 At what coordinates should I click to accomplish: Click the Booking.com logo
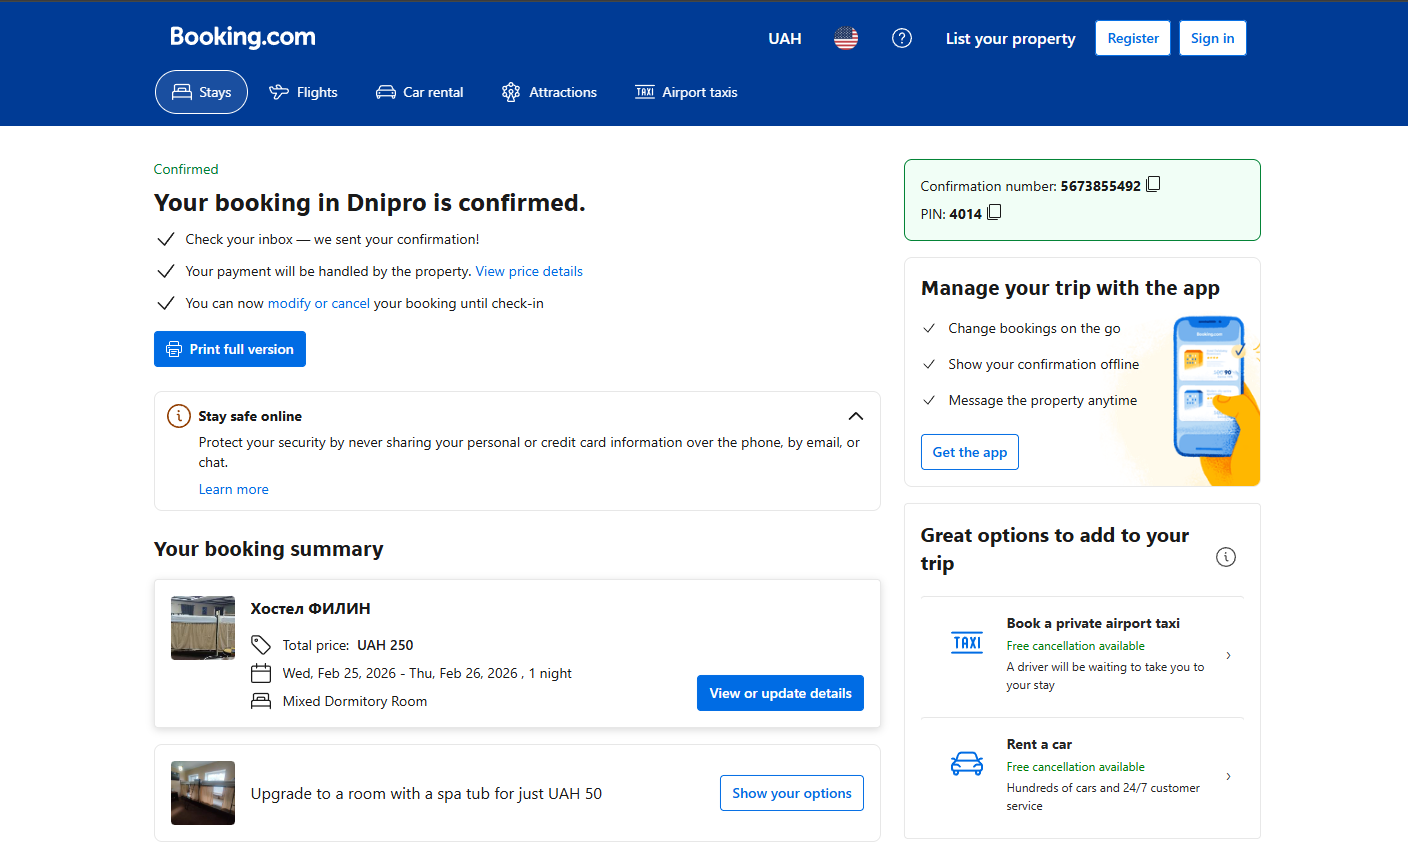pyautogui.click(x=243, y=37)
